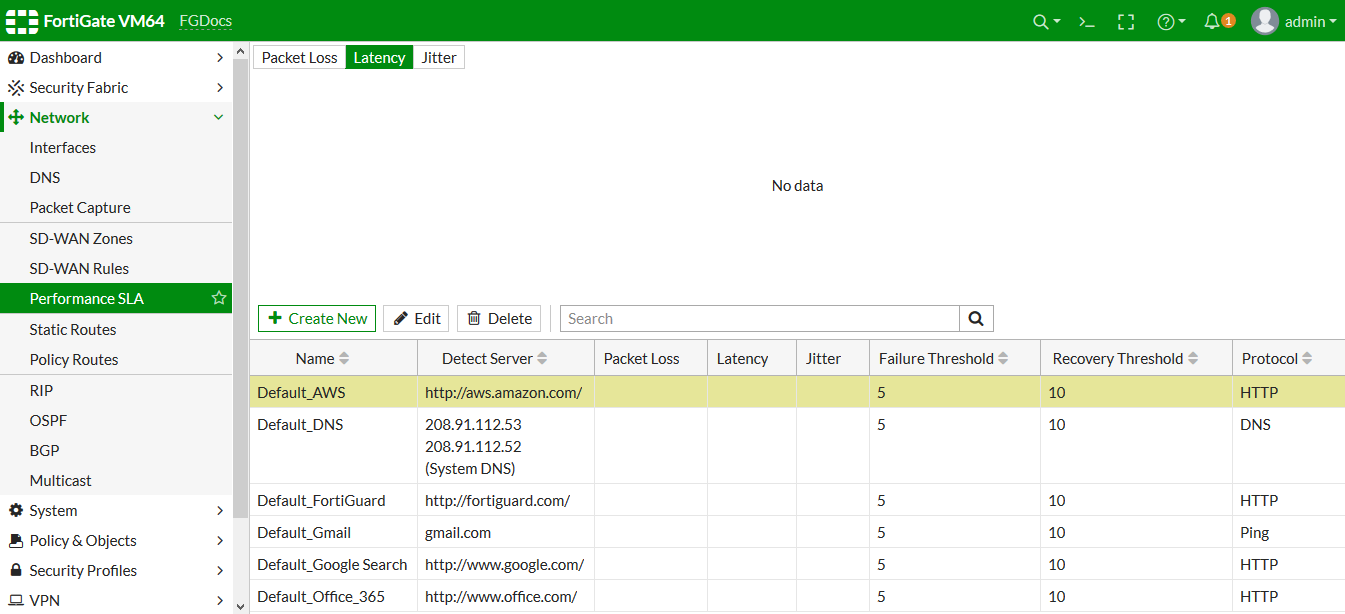1345x614 pixels.
Task: Open the top bar search magnifier
Action: click(x=1039, y=21)
